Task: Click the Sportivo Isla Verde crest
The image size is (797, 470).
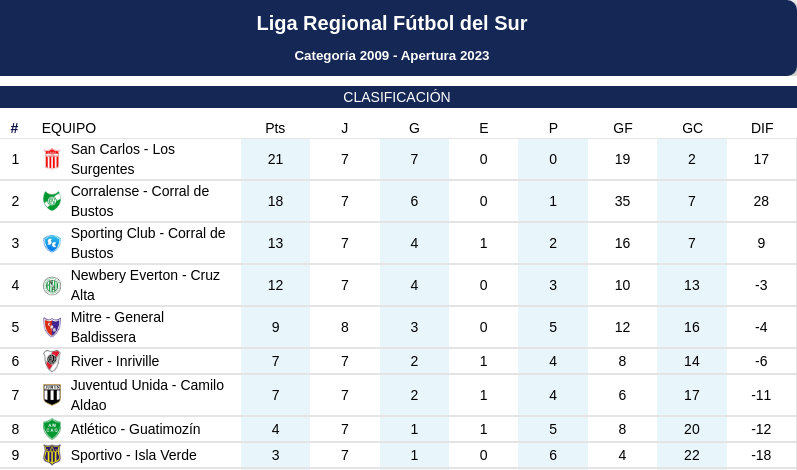Action: click(52, 455)
